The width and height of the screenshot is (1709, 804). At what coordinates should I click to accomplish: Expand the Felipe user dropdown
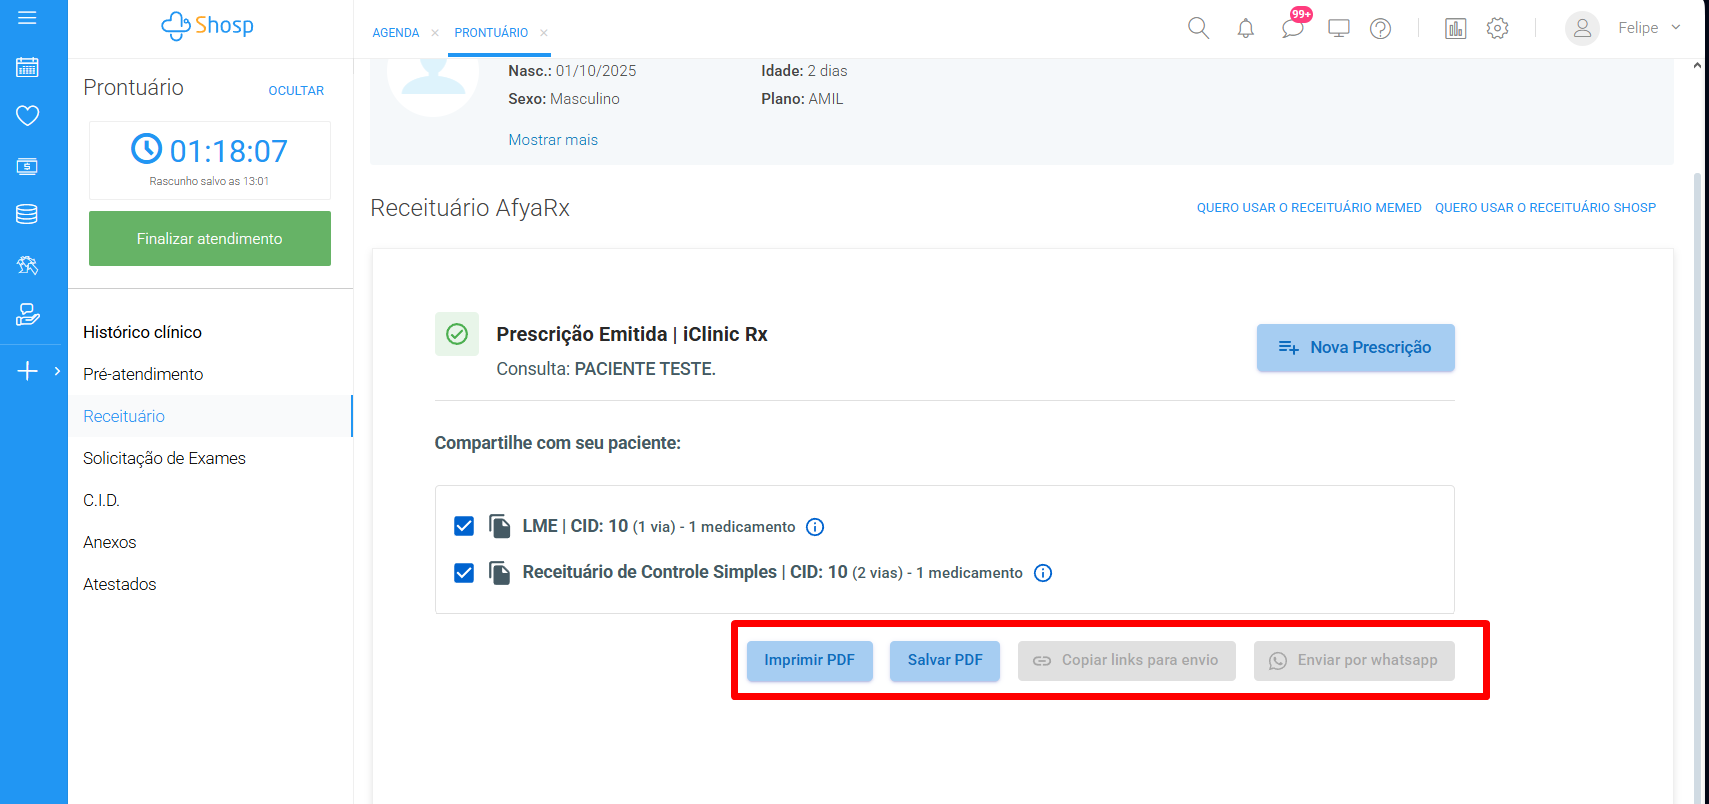(x=1675, y=28)
